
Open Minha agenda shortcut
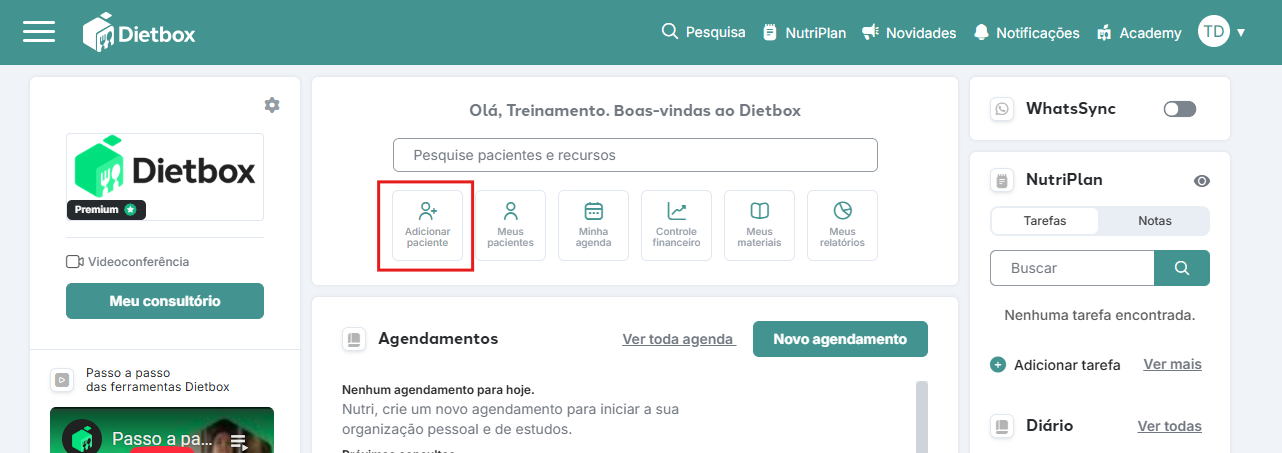(594, 225)
